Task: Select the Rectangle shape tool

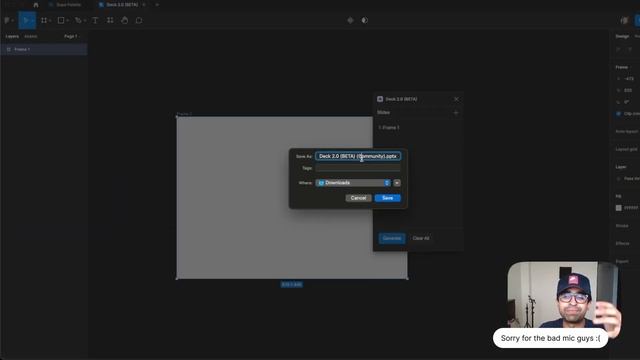Action: 61,20
